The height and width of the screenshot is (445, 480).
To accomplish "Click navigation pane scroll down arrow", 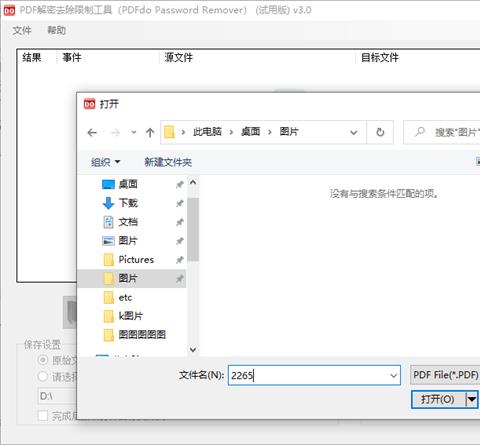I will pyautogui.click(x=193, y=350).
